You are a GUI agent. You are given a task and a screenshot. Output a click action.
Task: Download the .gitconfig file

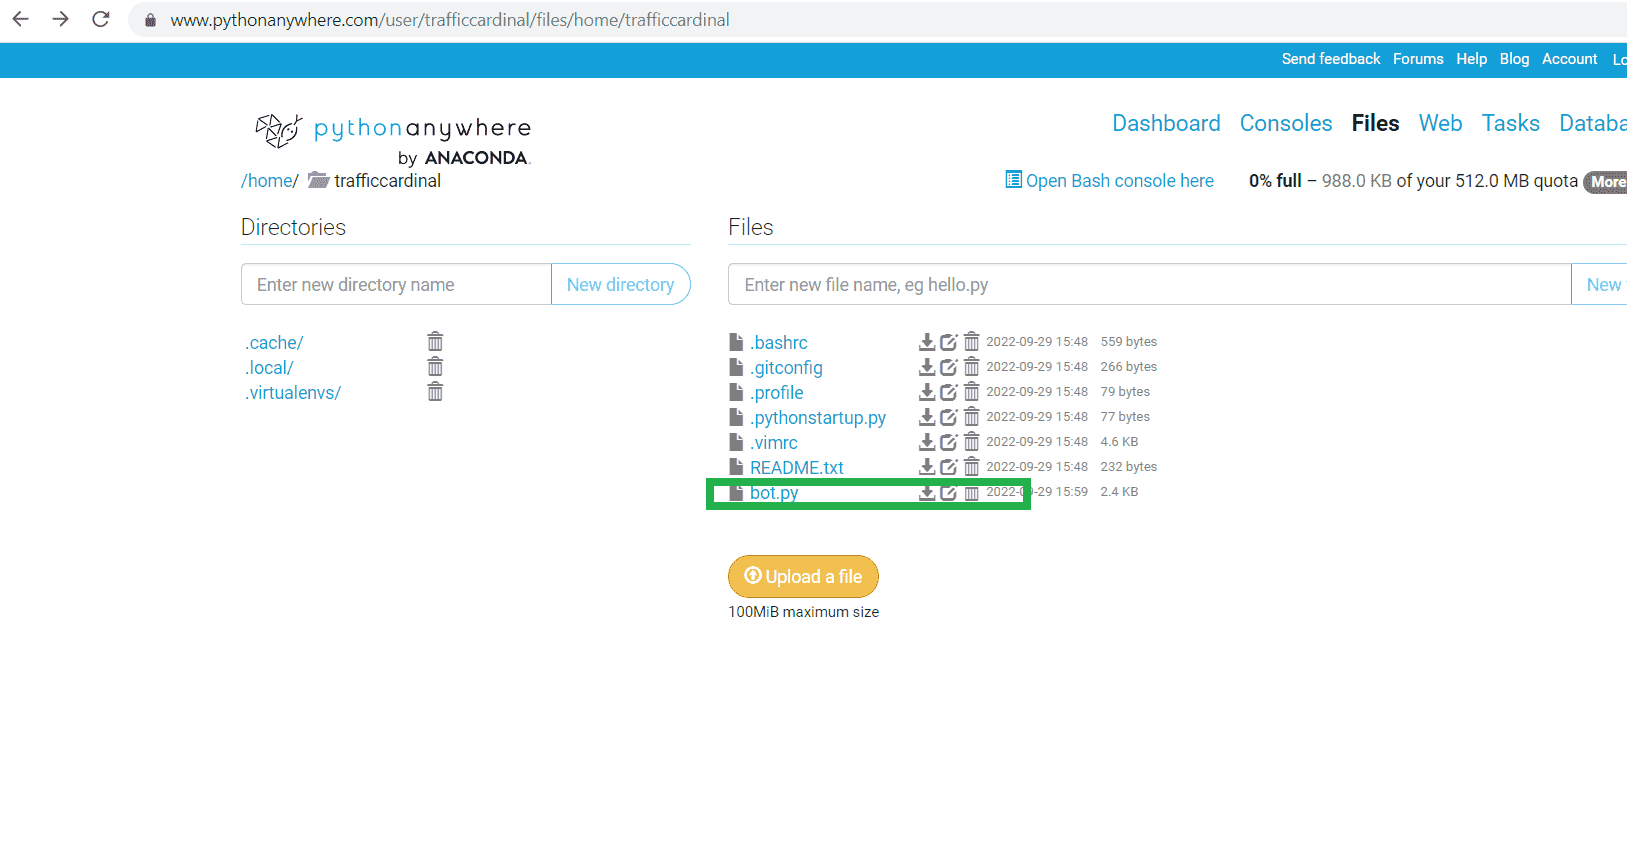click(x=927, y=367)
